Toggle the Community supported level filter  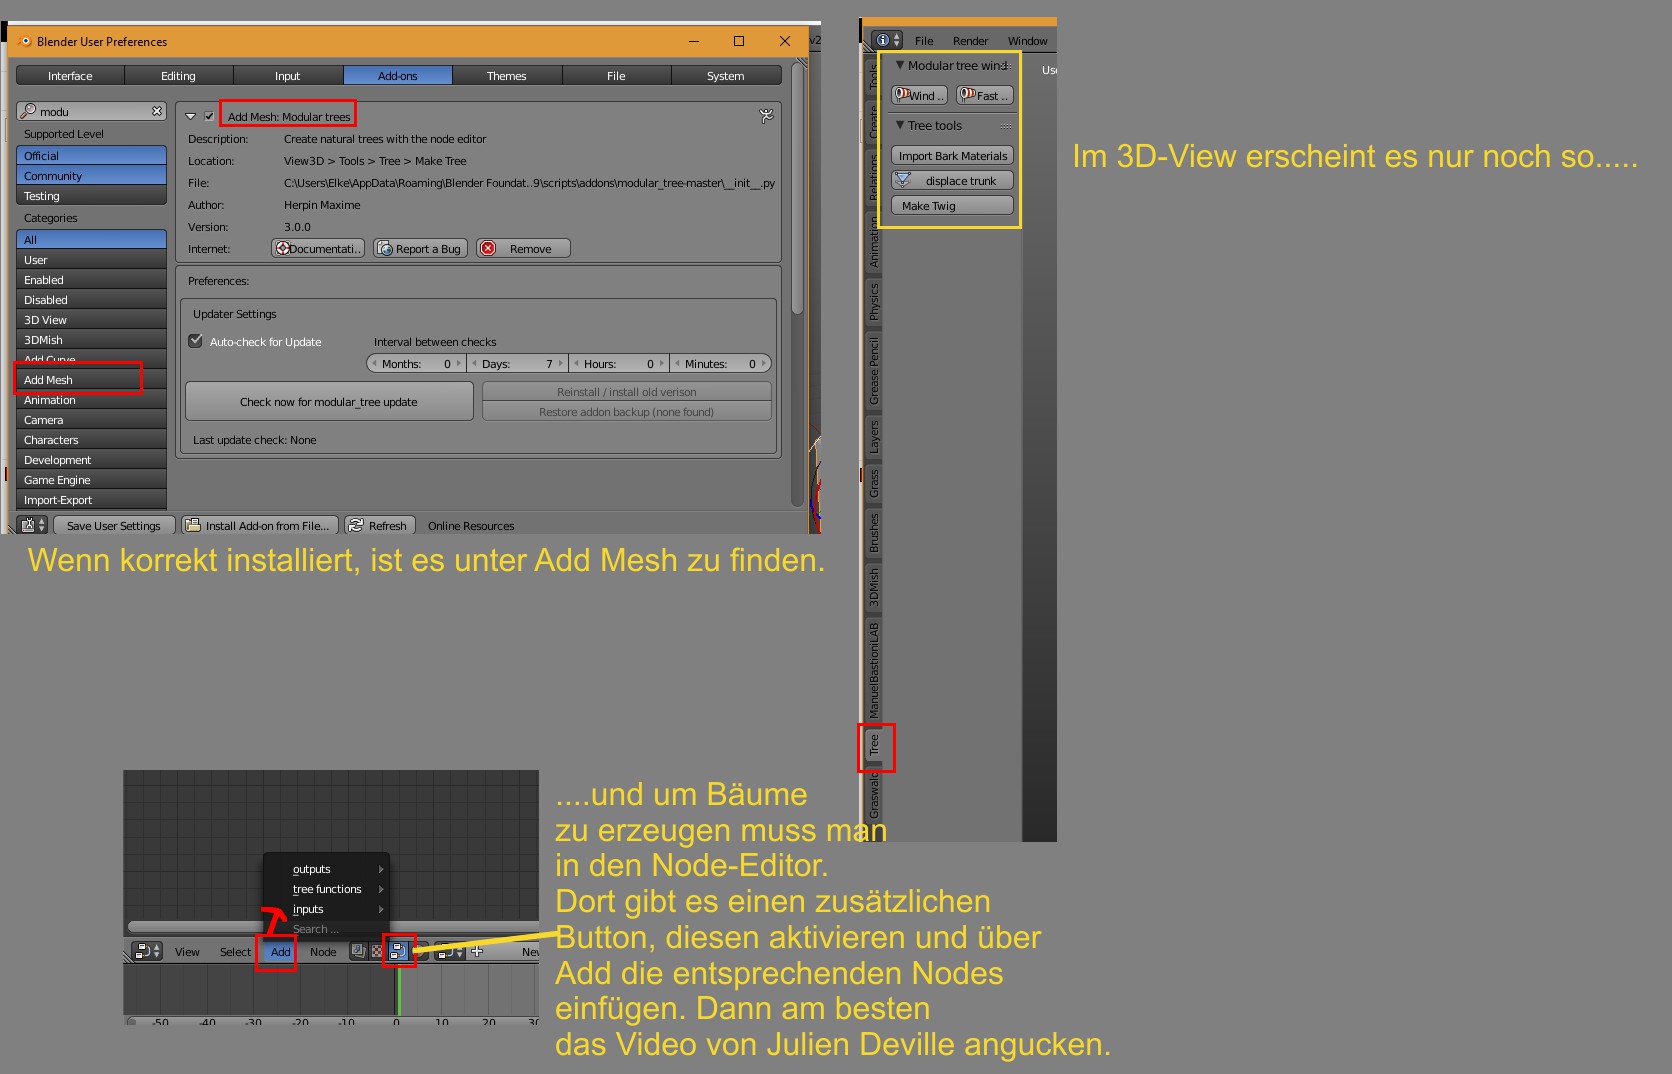click(x=91, y=175)
